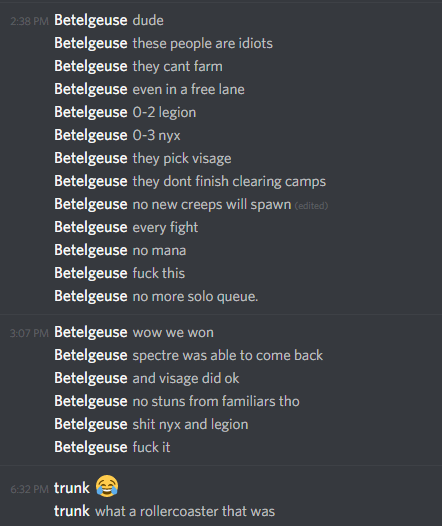Click Betelgeuse username beside "no mana"
Viewport: 442px width, 526px height.
(x=91, y=250)
